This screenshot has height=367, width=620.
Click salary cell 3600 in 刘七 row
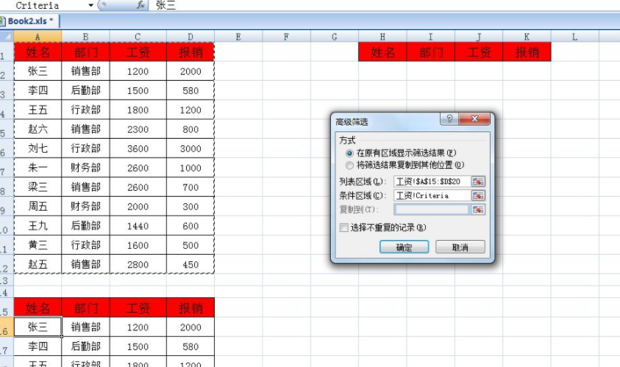pos(138,148)
